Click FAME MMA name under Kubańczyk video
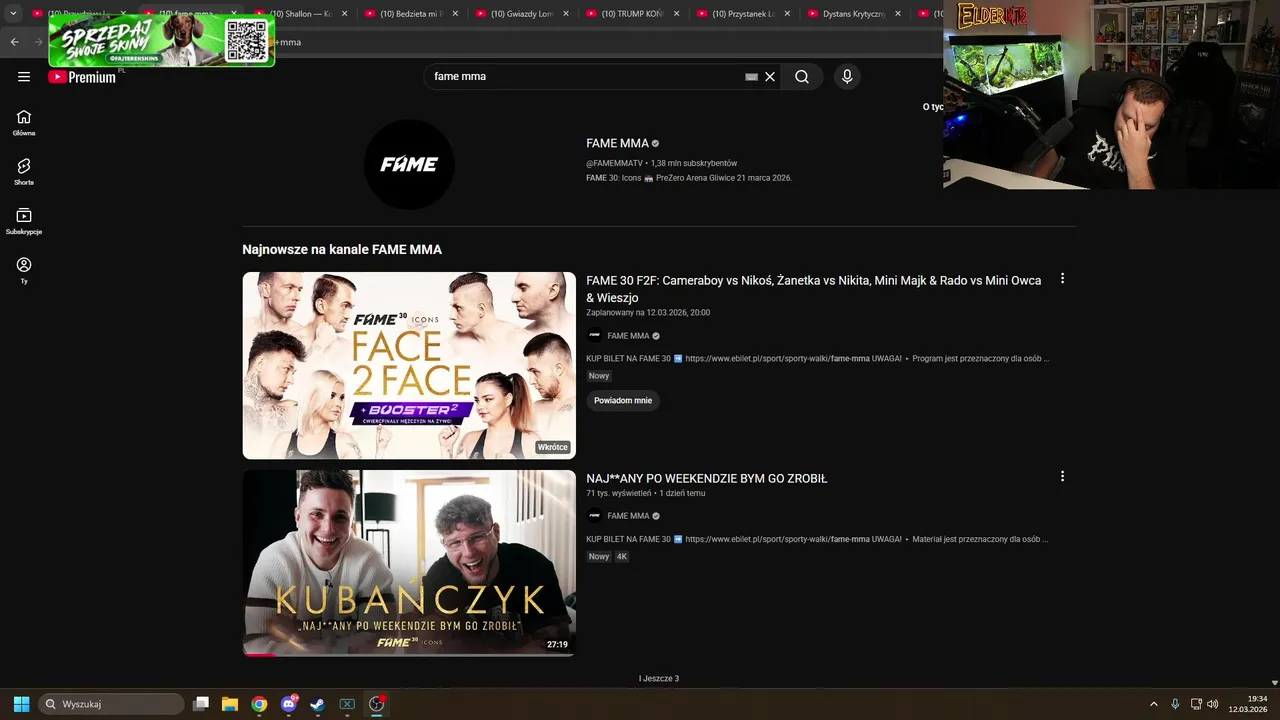The image size is (1280, 720). click(x=628, y=516)
